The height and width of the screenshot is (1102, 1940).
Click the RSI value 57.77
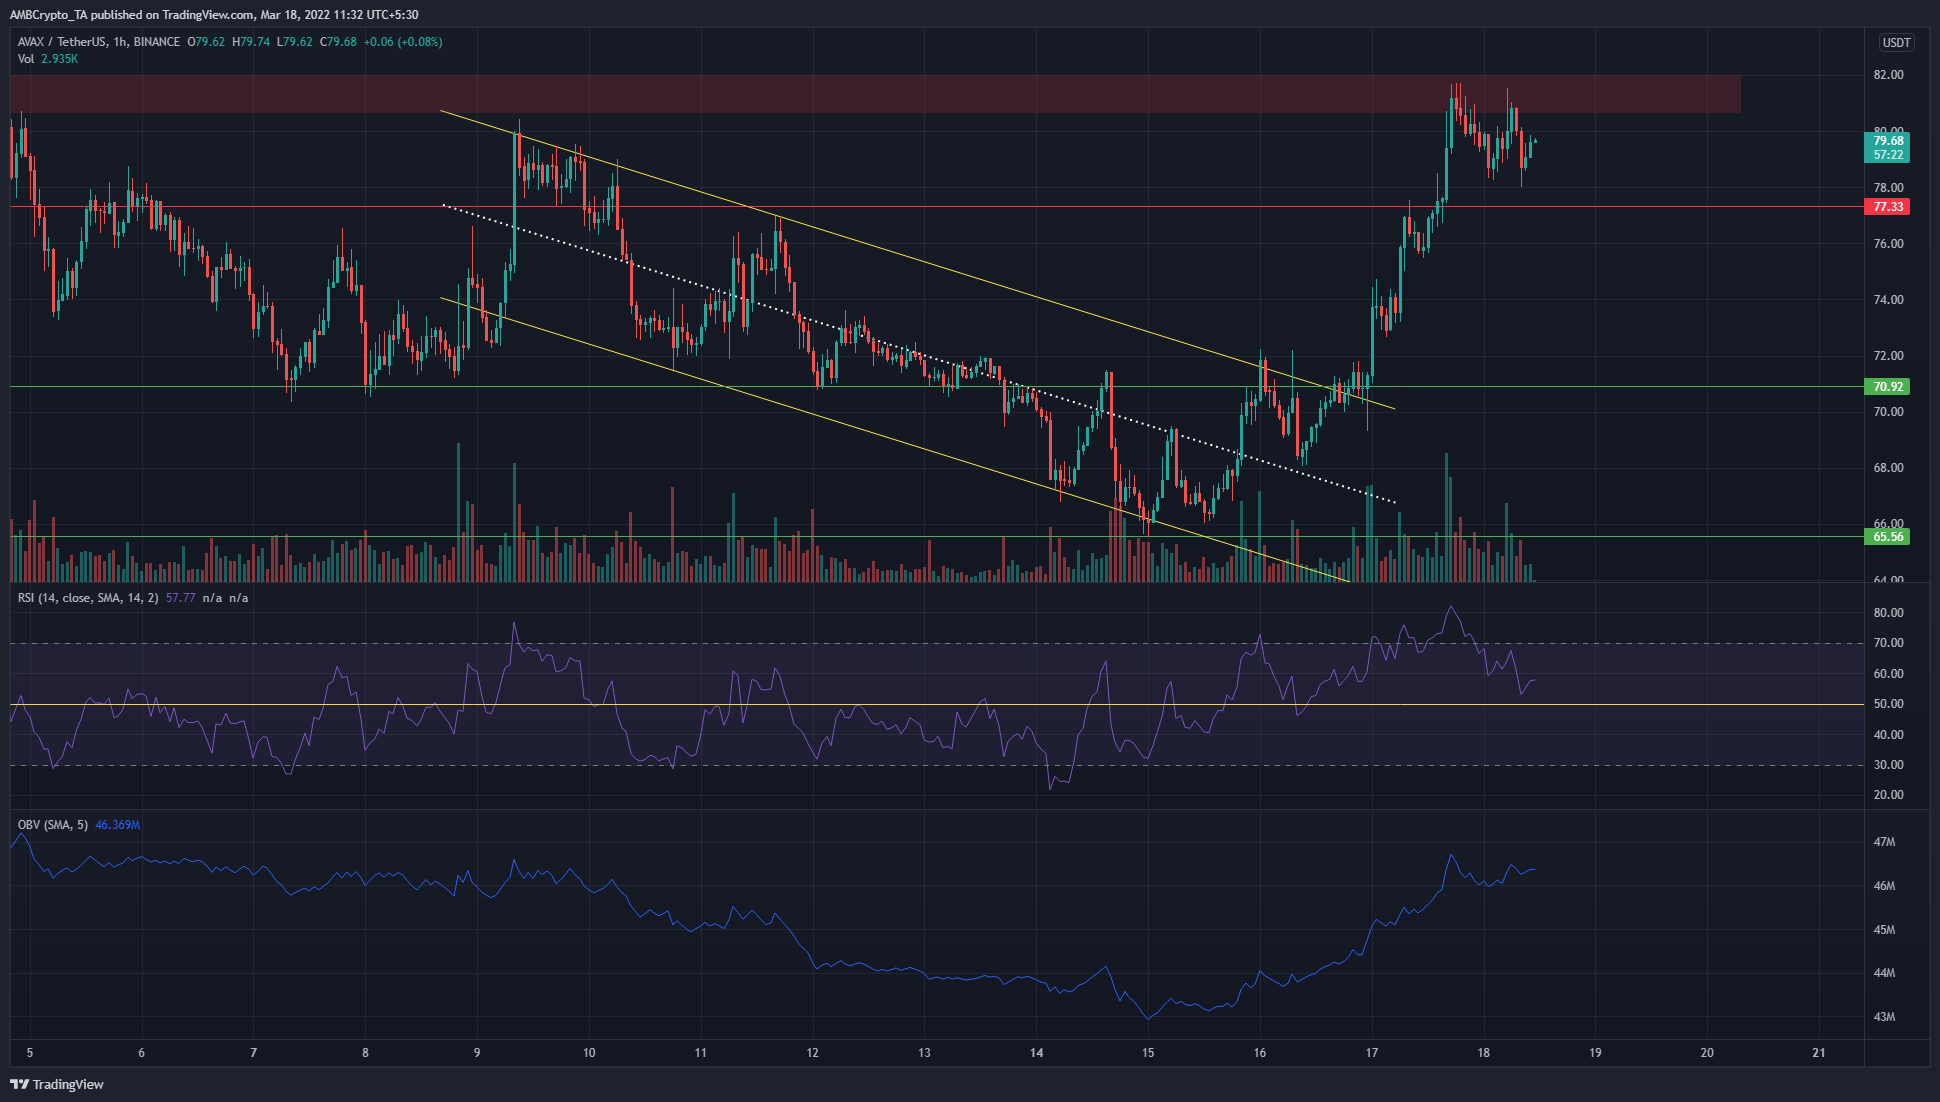[x=180, y=598]
